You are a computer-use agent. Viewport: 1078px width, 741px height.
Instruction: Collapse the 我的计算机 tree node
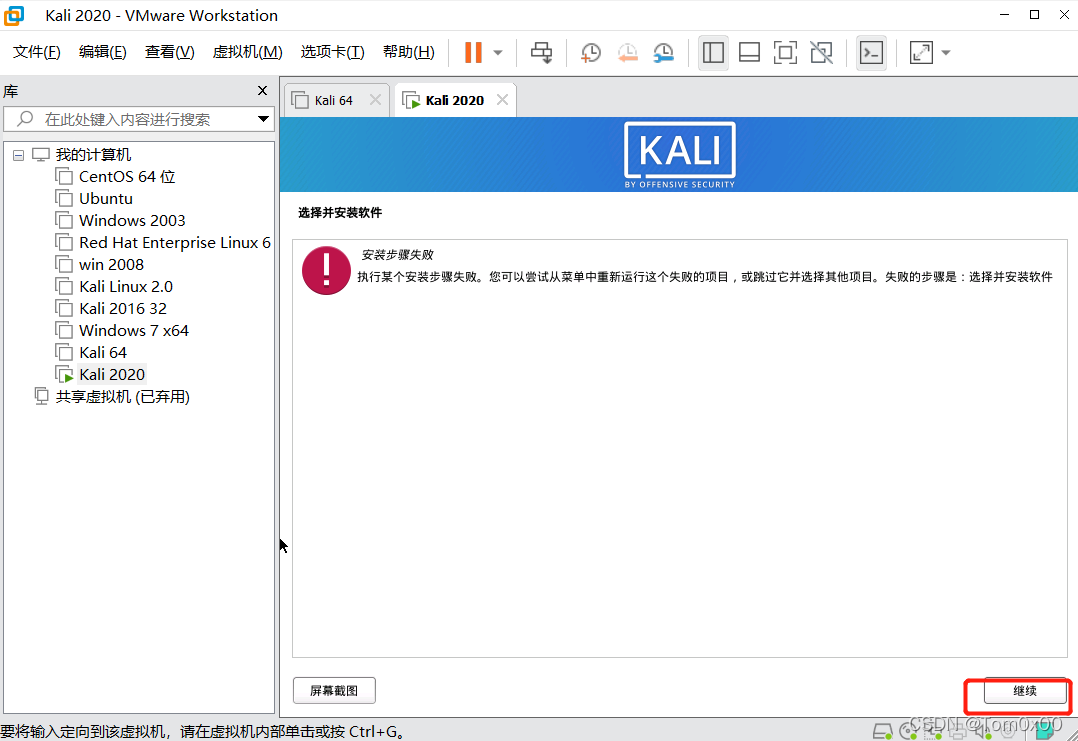pyautogui.click(x=19, y=155)
